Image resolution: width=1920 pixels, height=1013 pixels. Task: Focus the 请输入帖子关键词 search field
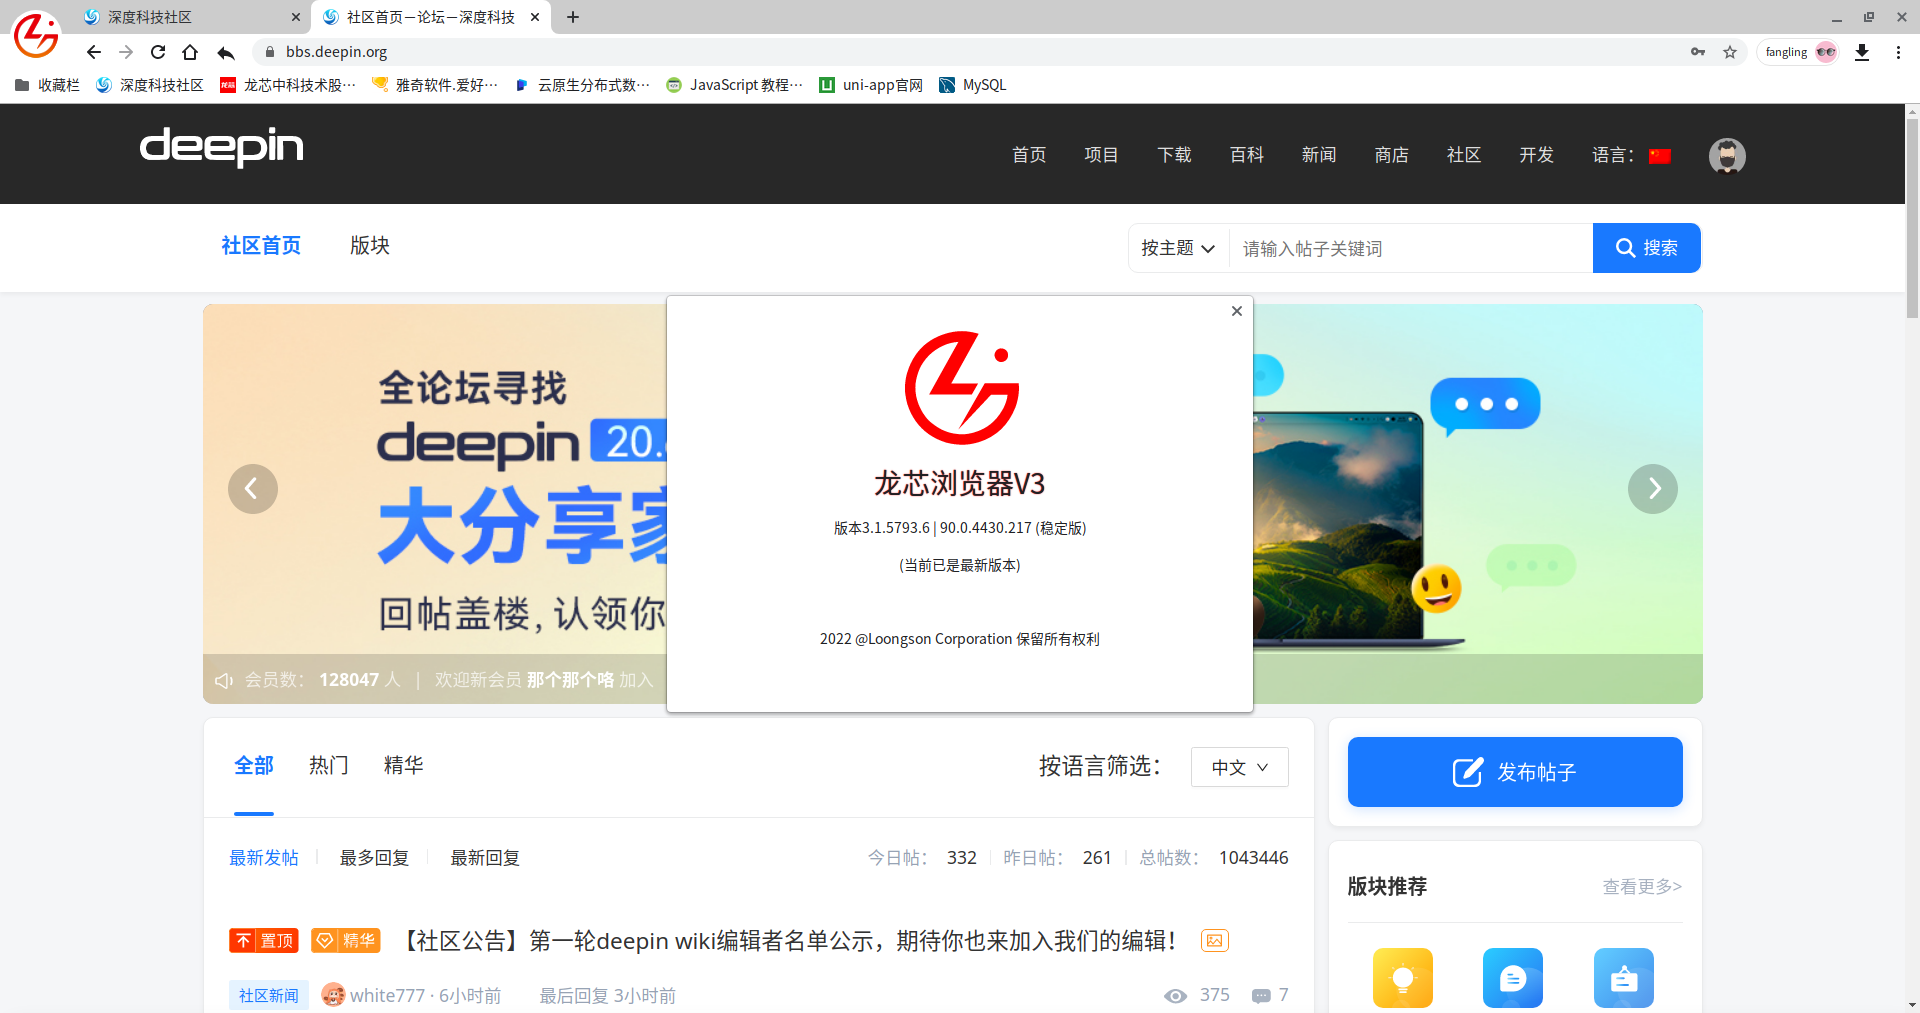(x=1411, y=248)
